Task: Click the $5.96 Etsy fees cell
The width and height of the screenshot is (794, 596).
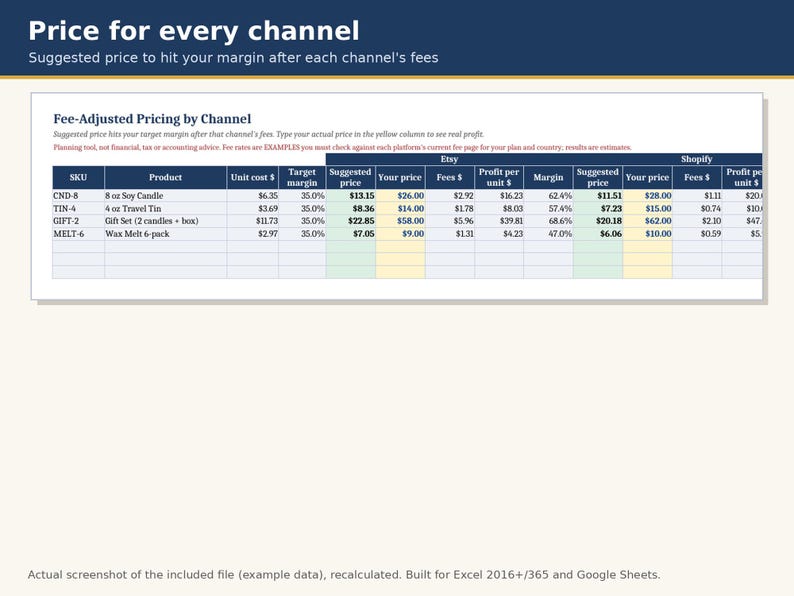Action: (450, 221)
